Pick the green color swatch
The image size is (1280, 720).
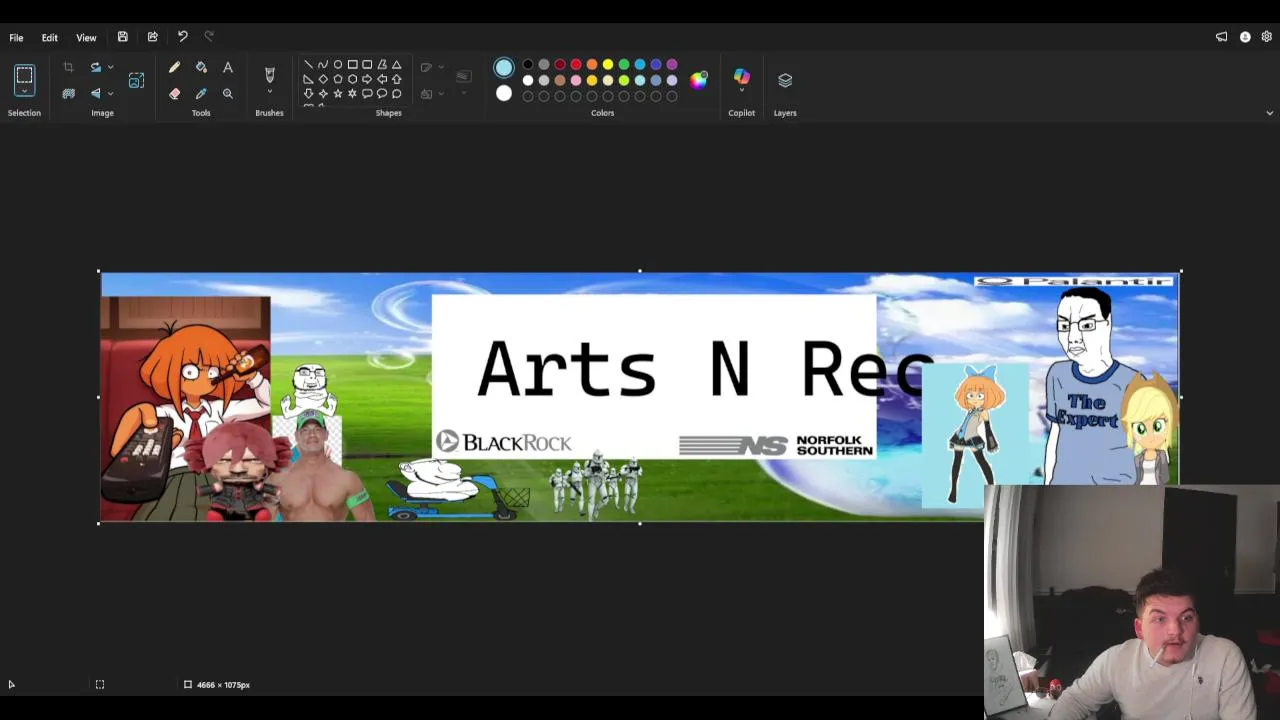(624, 65)
